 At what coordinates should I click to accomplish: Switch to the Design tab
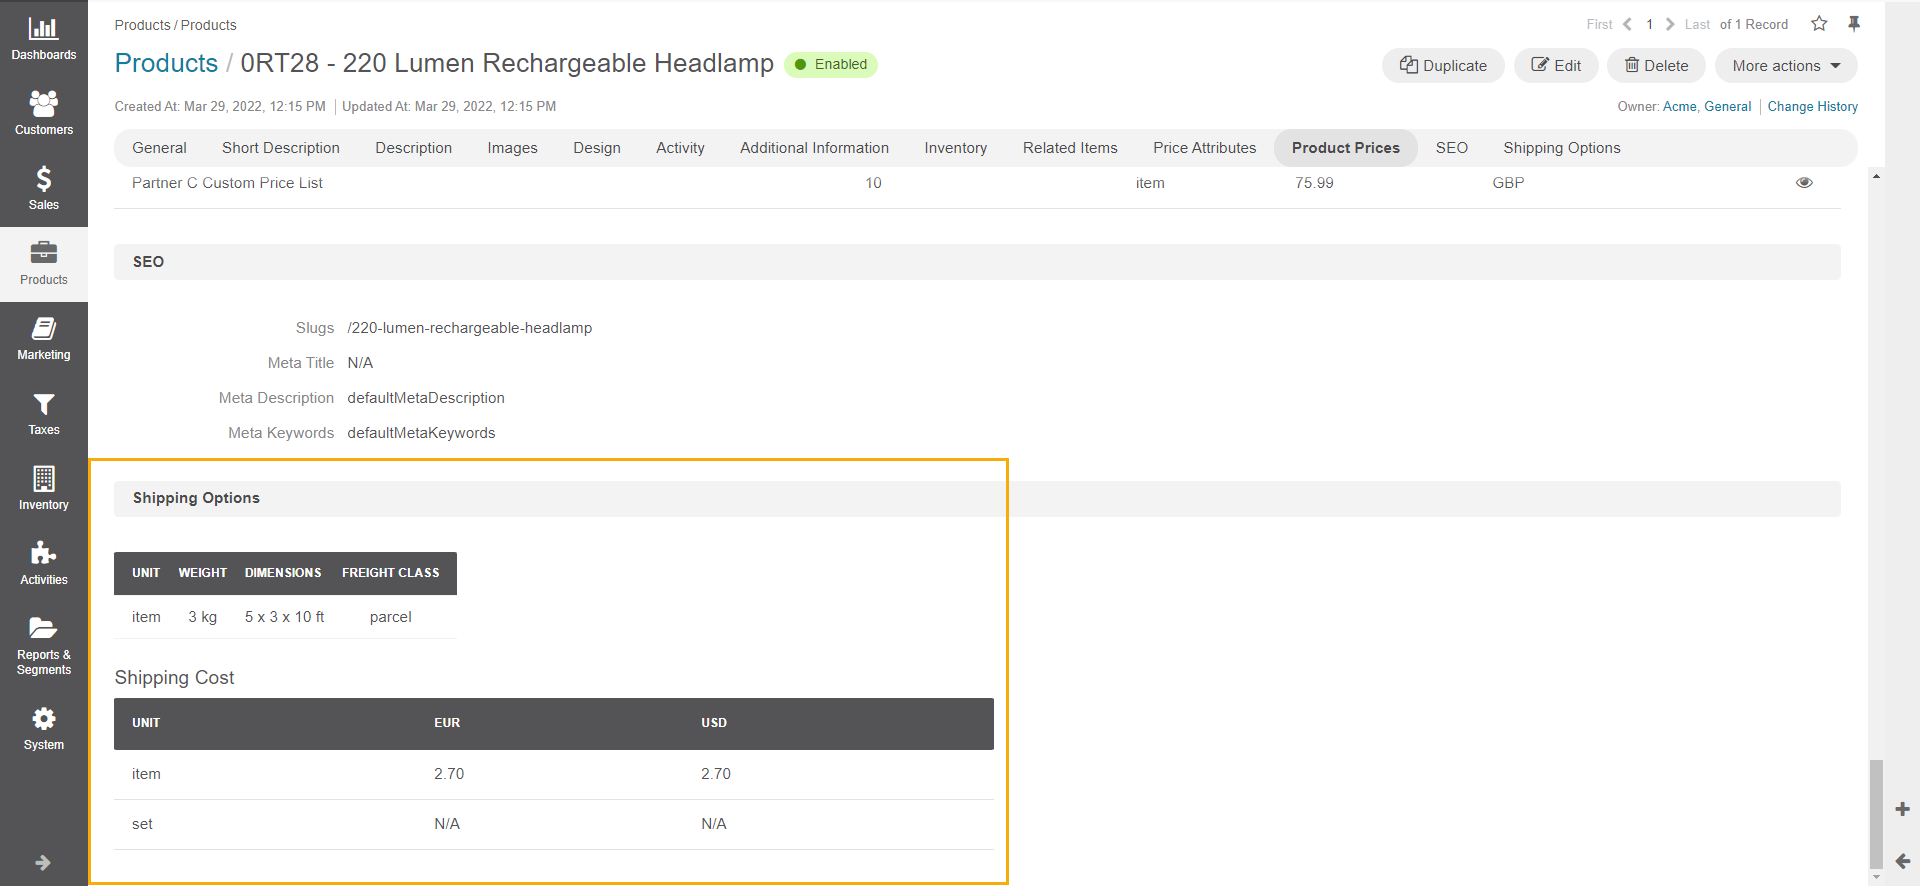click(x=597, y=148)
